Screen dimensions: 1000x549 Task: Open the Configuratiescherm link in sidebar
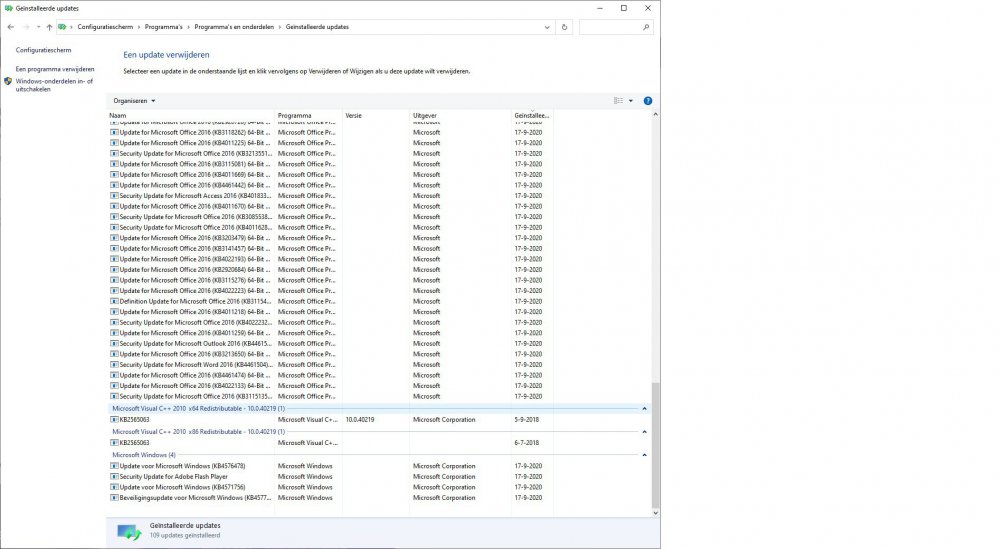point(43,49)
